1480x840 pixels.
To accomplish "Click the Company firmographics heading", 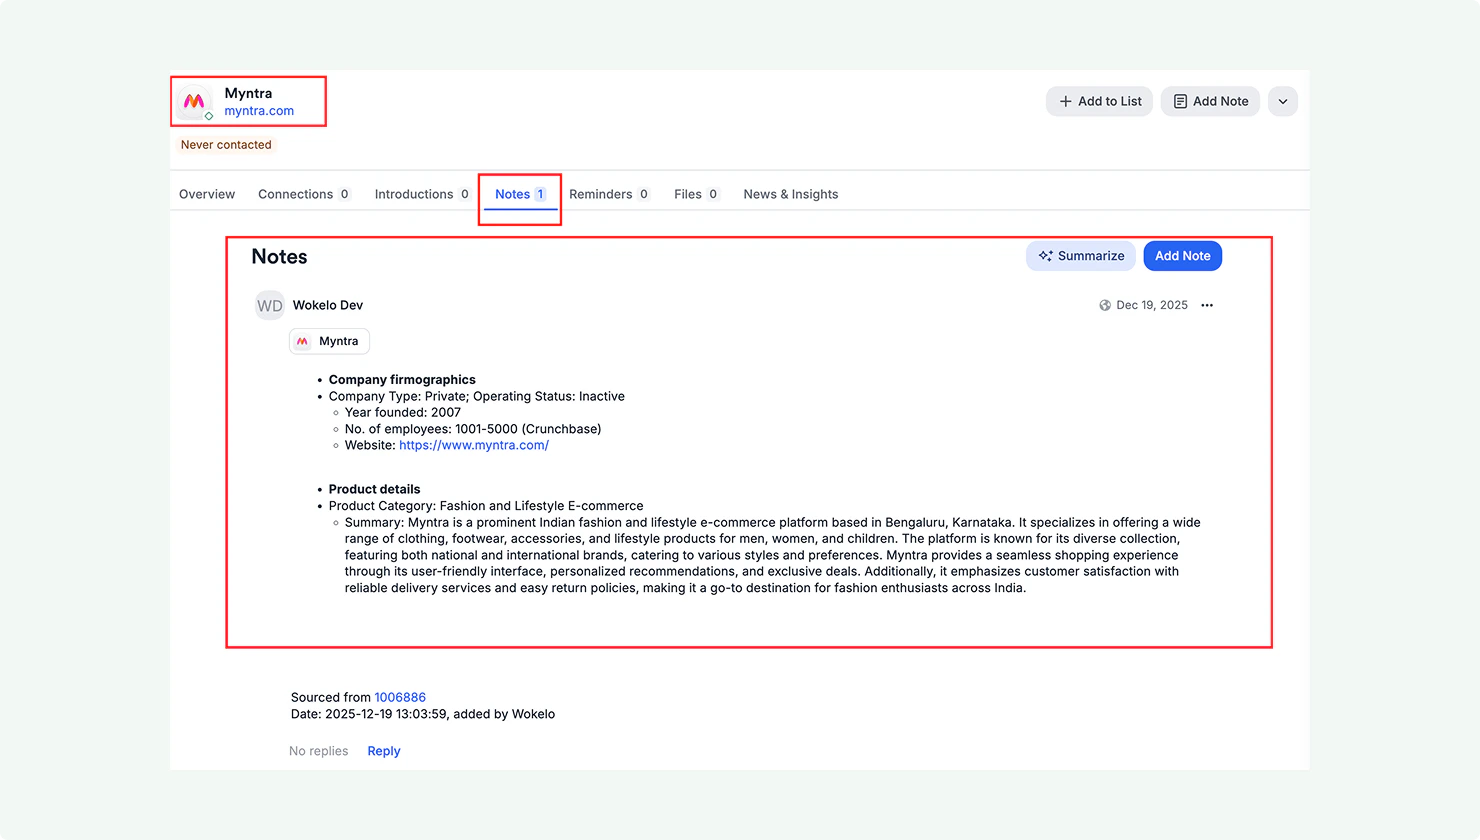I will click(402, 380).
